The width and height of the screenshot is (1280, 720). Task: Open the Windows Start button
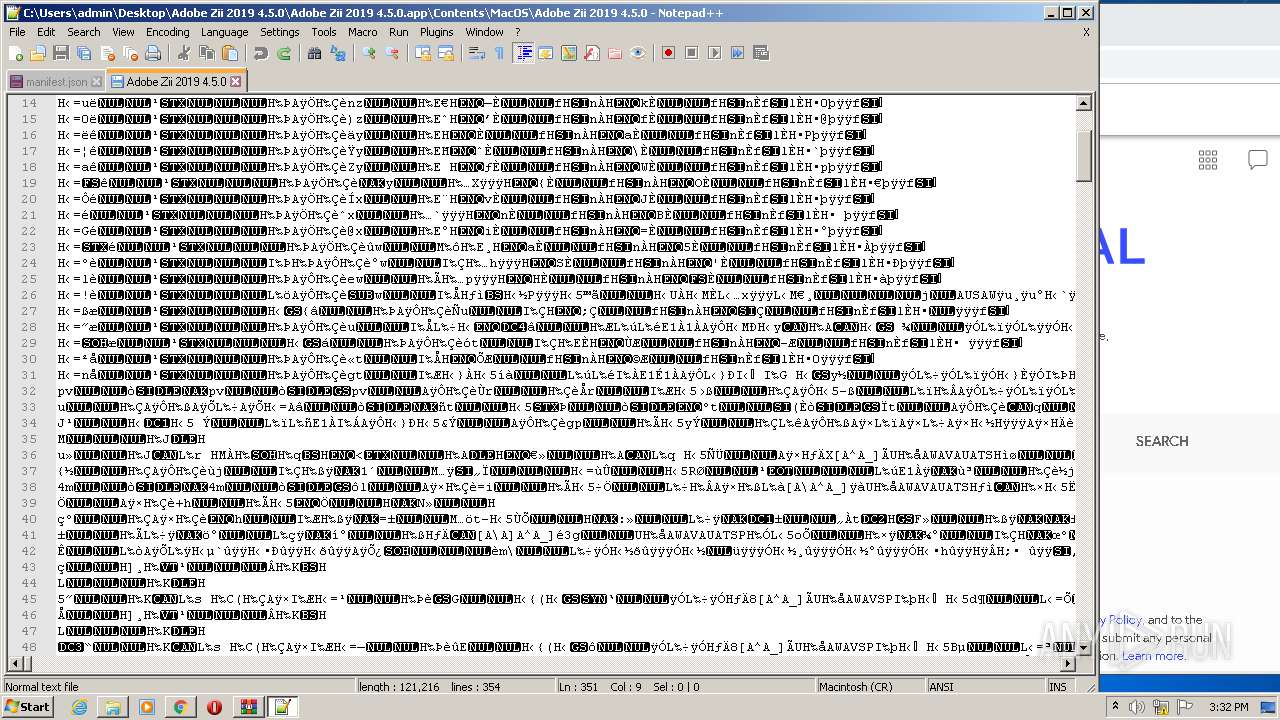click(x=28, y=707)
